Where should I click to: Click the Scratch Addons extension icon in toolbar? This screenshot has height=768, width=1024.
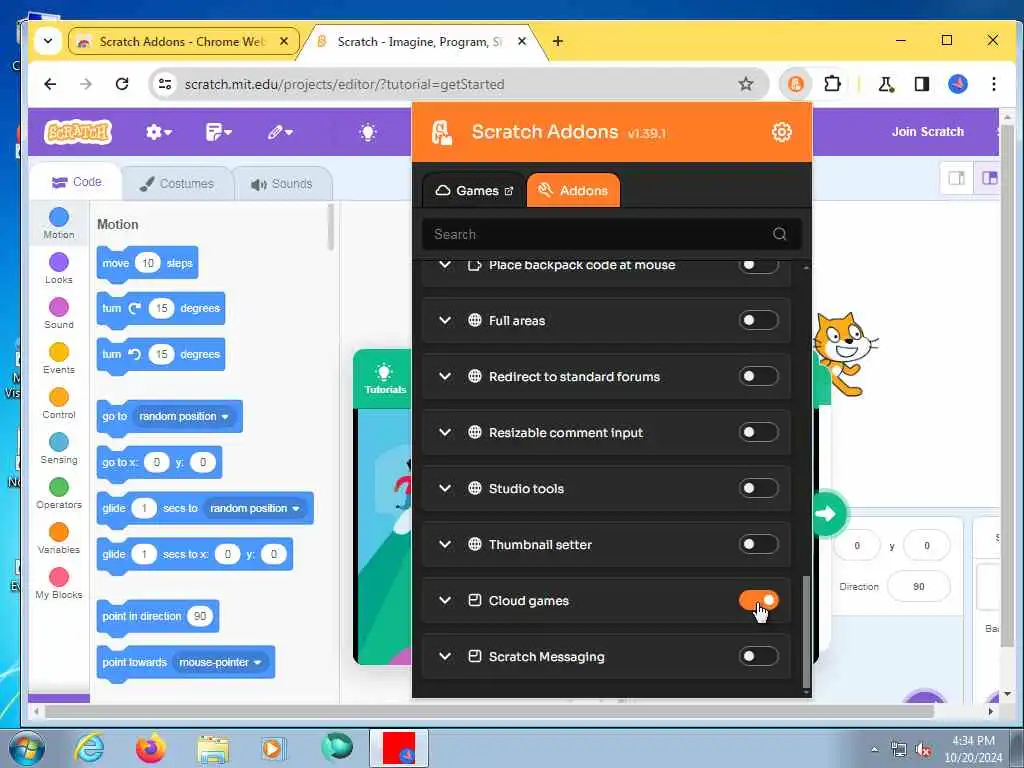point(795,84)
